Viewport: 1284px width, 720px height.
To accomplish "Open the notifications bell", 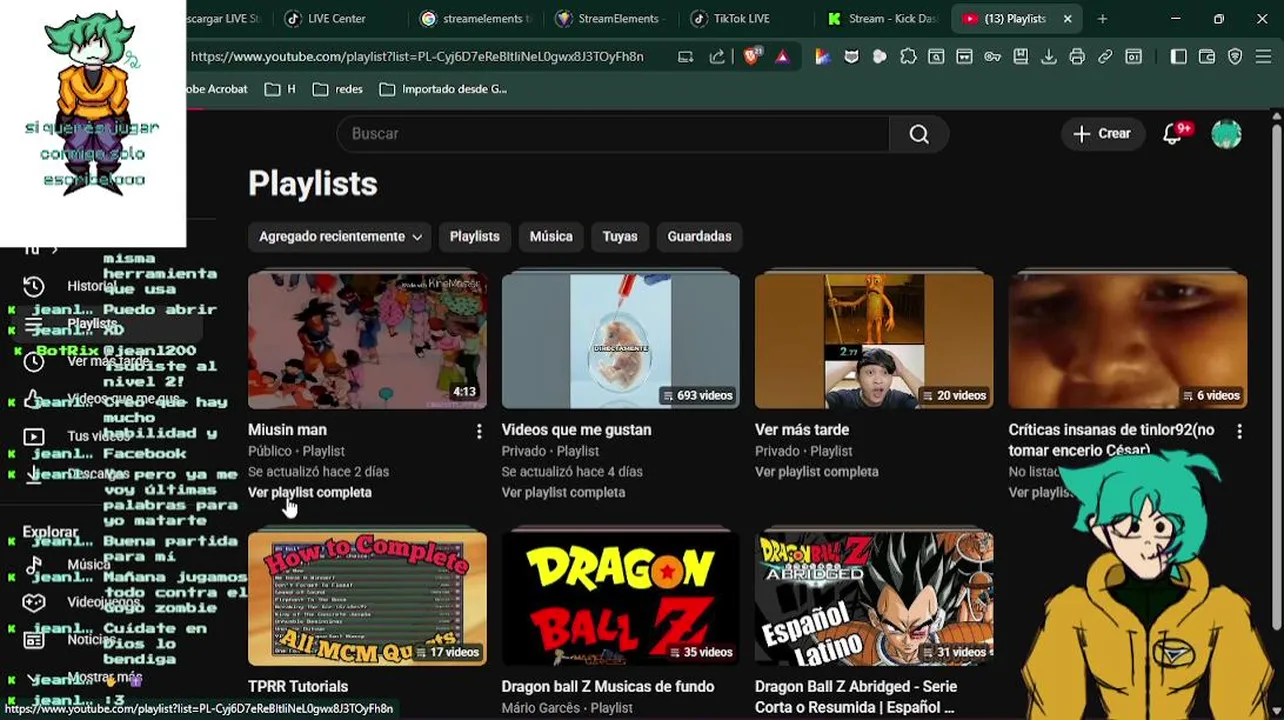I will click(x=1173, y=134).
